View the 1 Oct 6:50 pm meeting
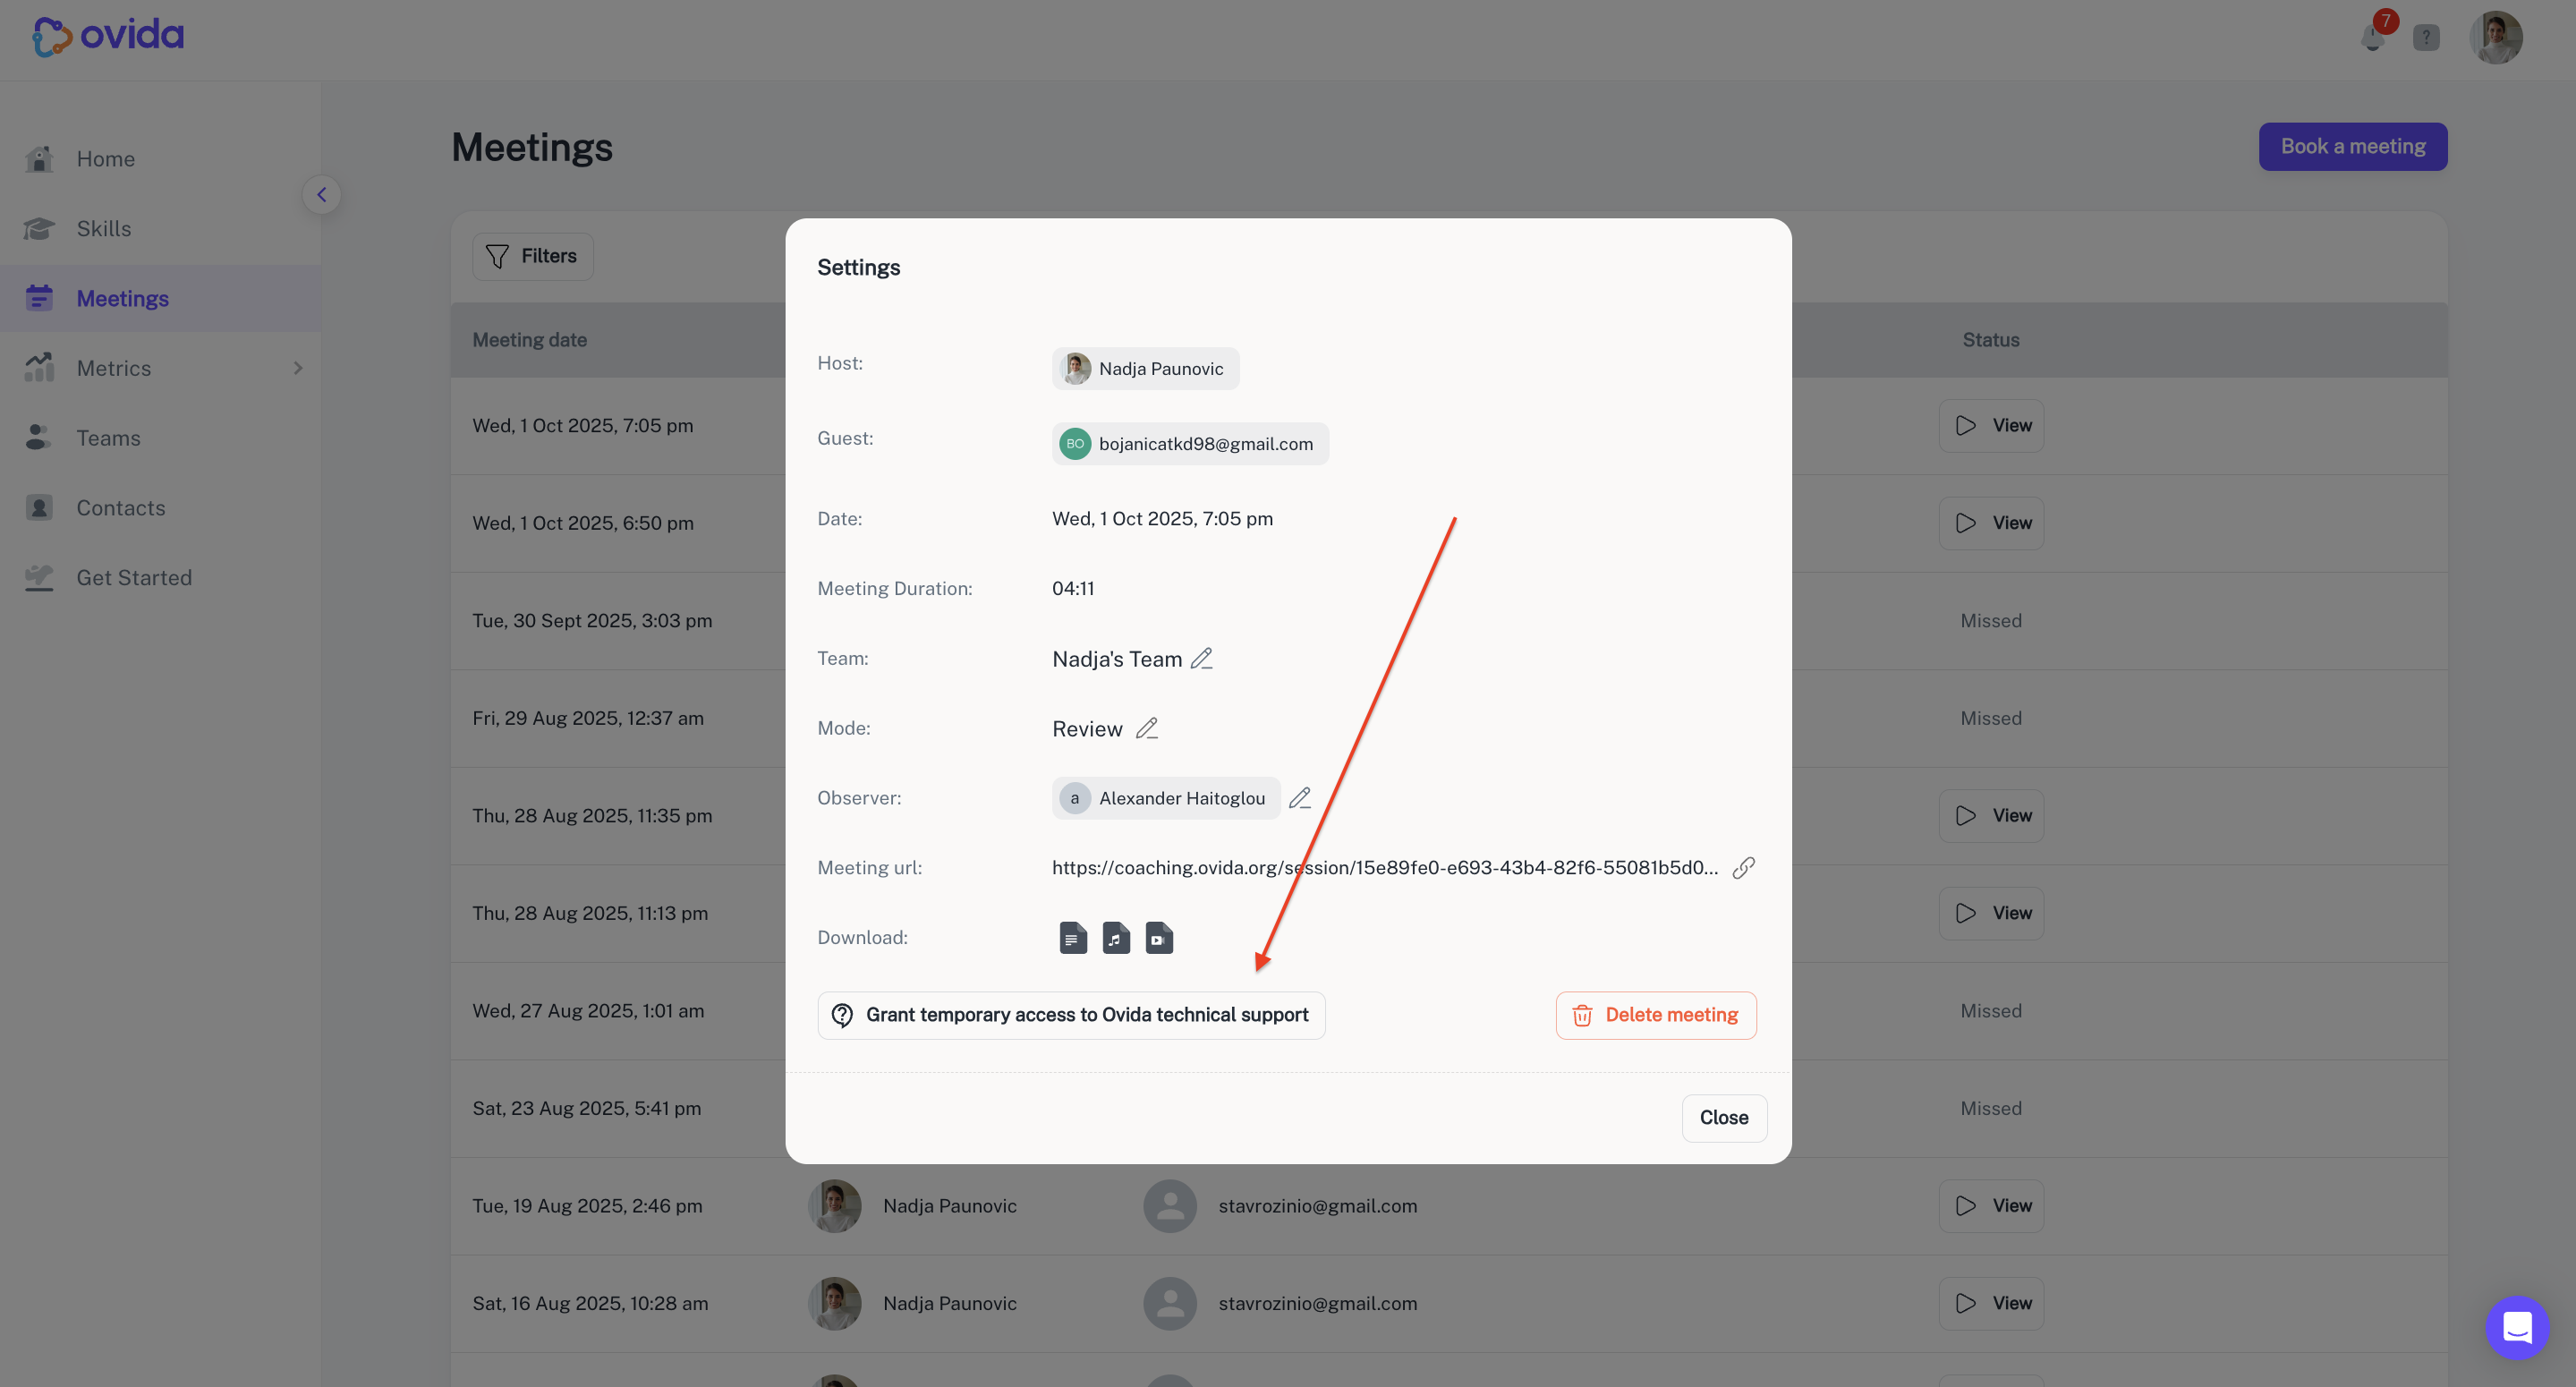 (1991, 524)
